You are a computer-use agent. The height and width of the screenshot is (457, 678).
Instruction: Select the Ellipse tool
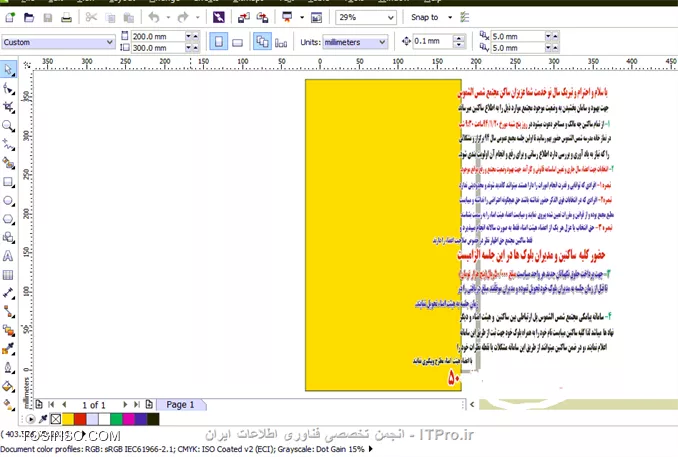[x=8, y=201]
